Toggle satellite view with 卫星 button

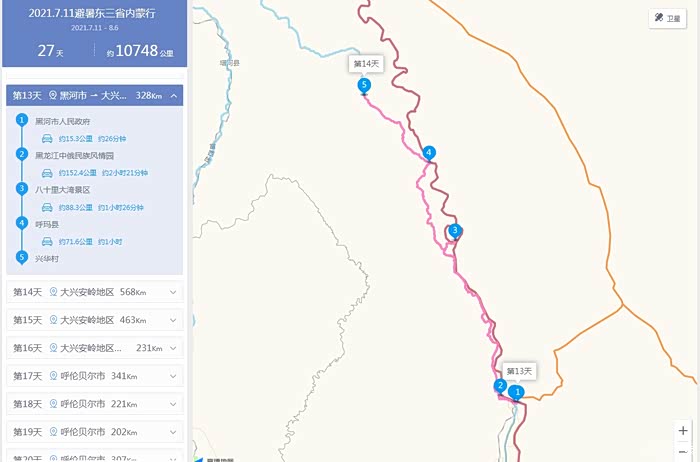click(667, 18)
